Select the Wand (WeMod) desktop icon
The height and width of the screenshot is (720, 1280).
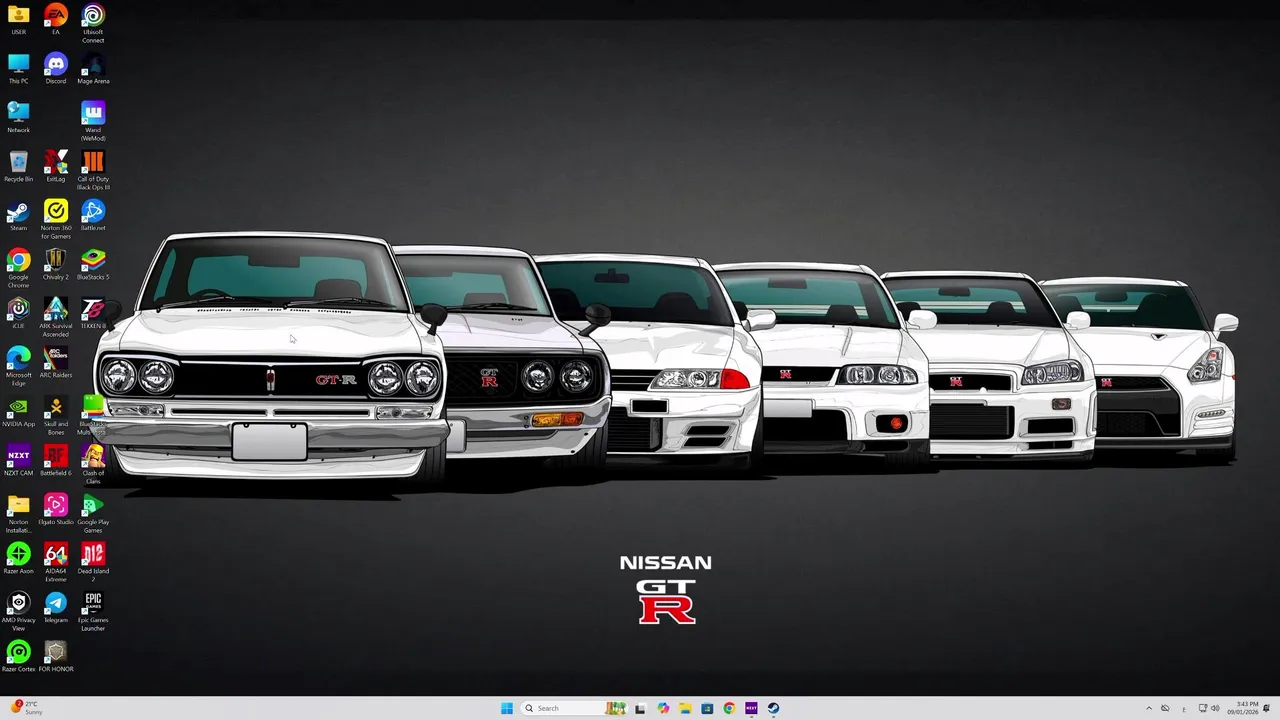pyautogui.click(x=93, y=122)
